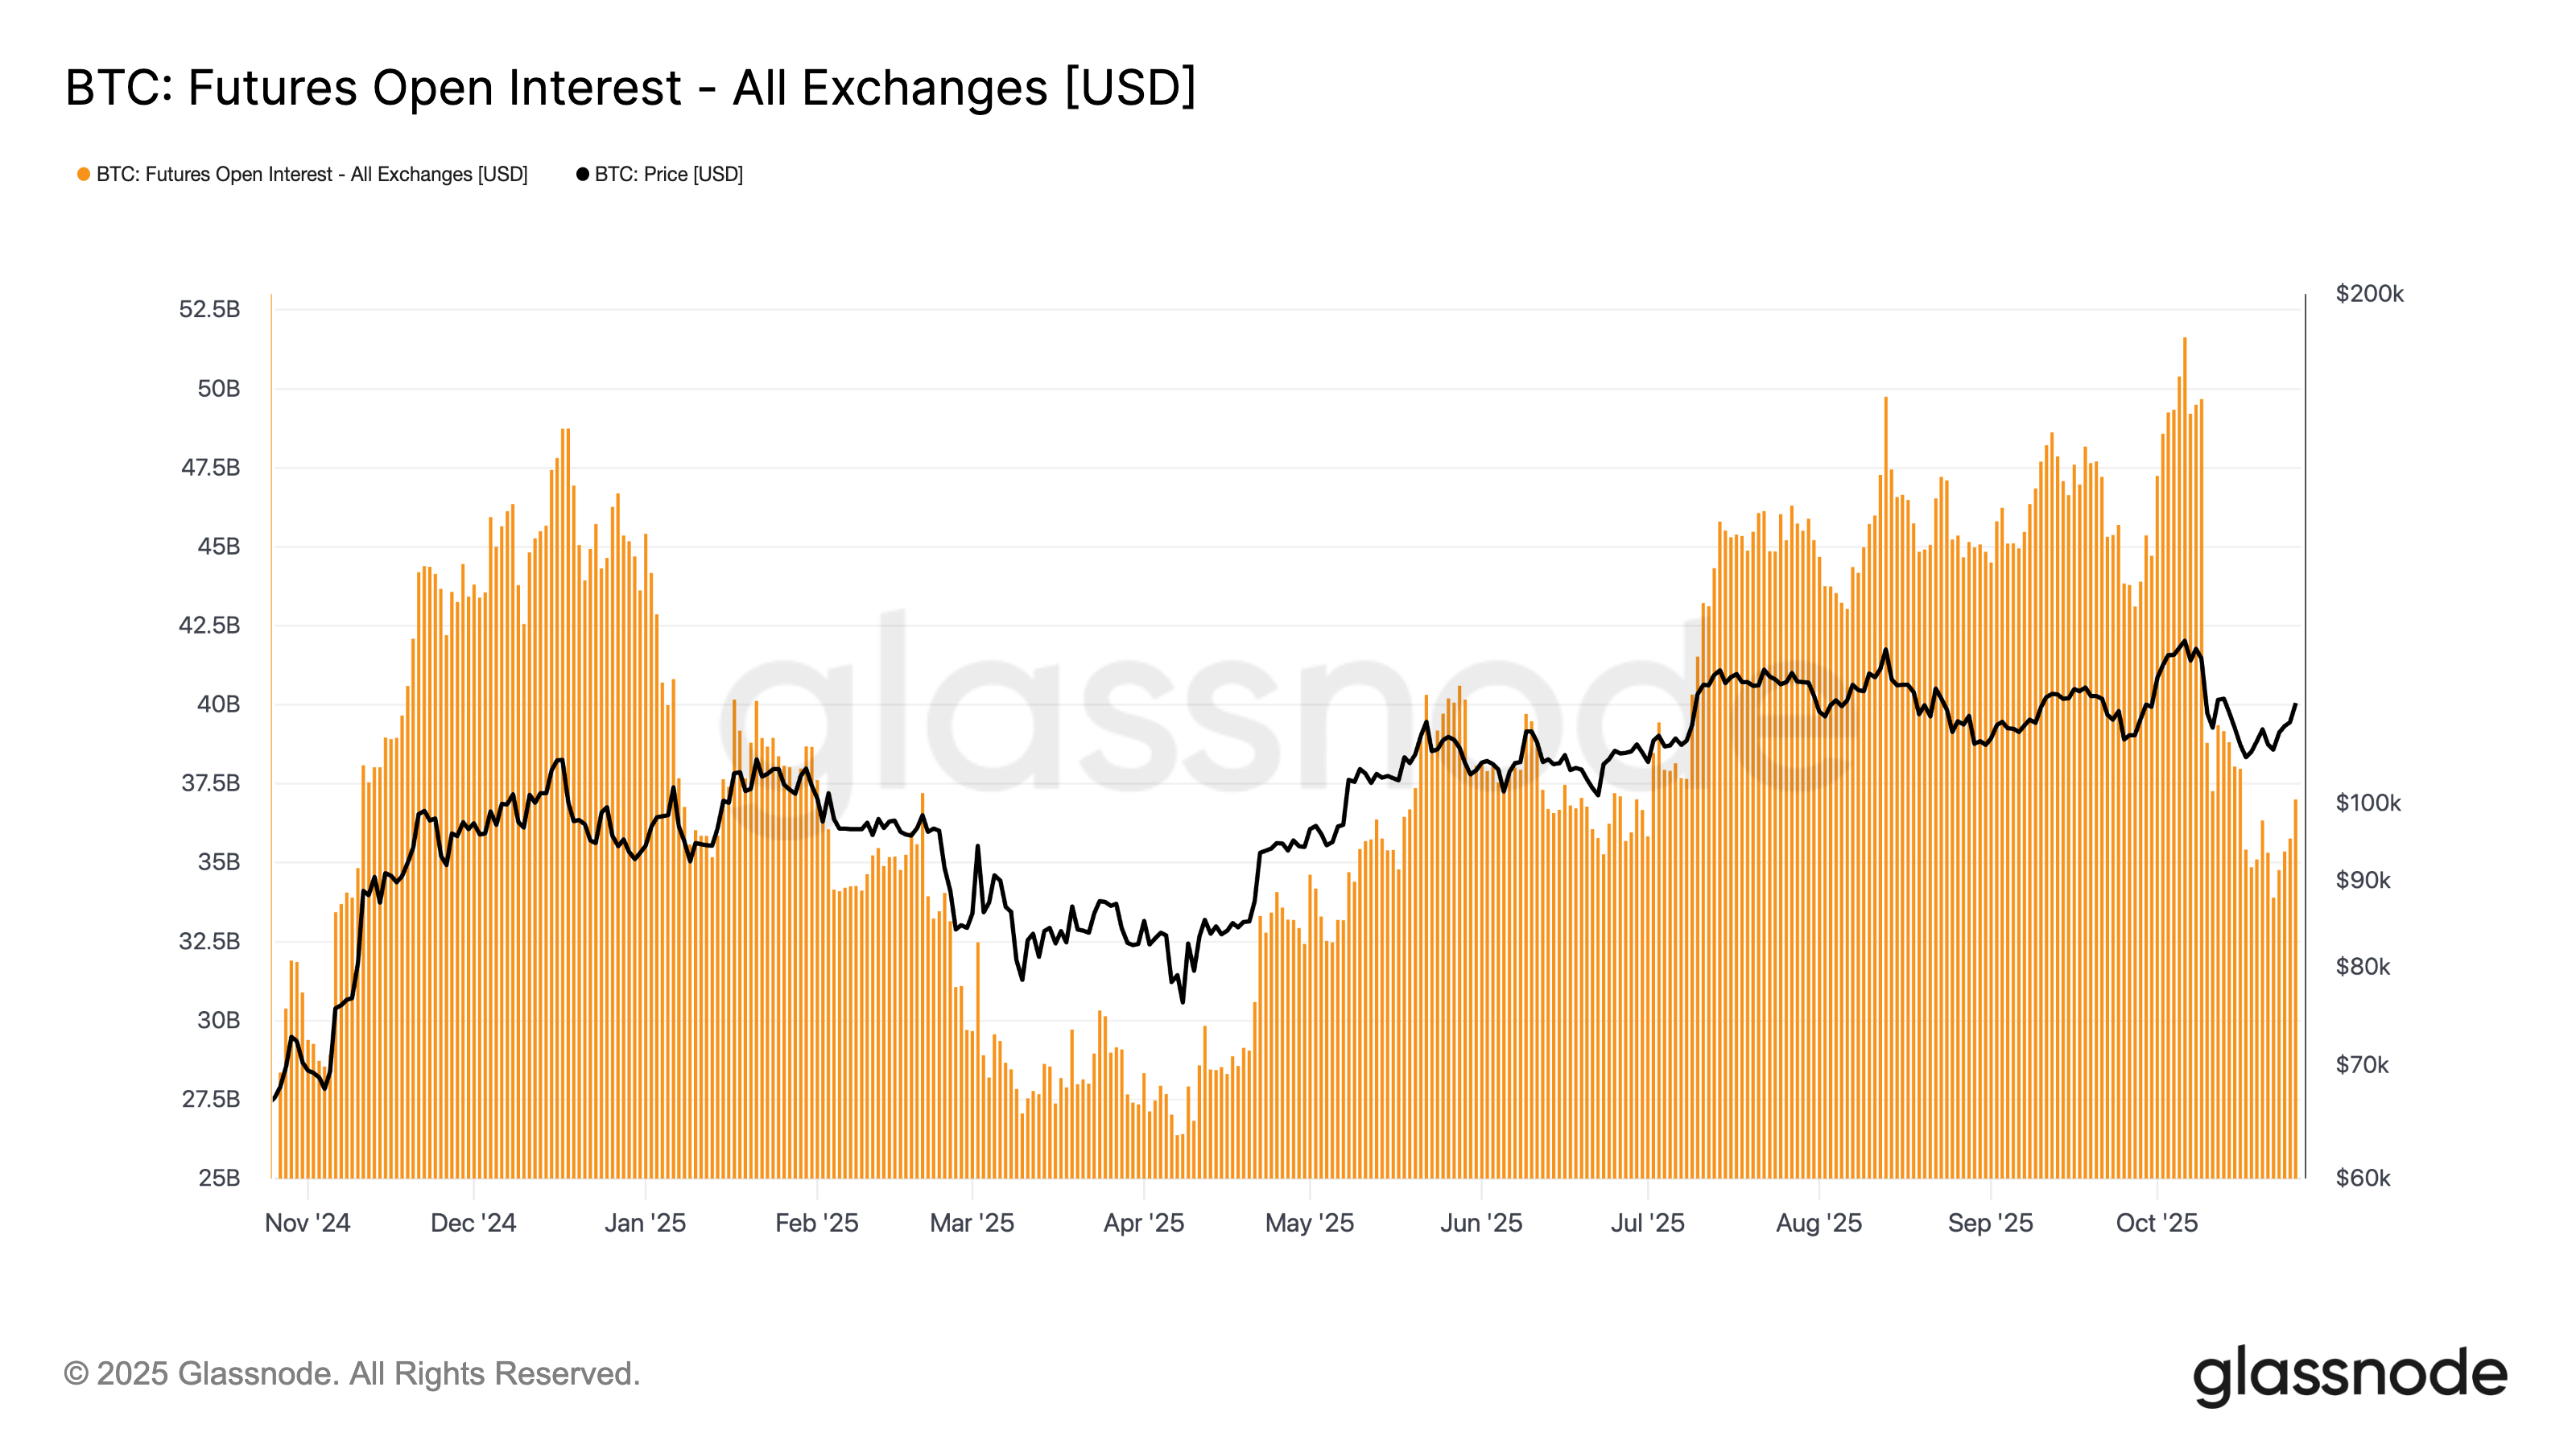Click the $60k right axis label
2576x1449 pixels.
[2363, 1178]
